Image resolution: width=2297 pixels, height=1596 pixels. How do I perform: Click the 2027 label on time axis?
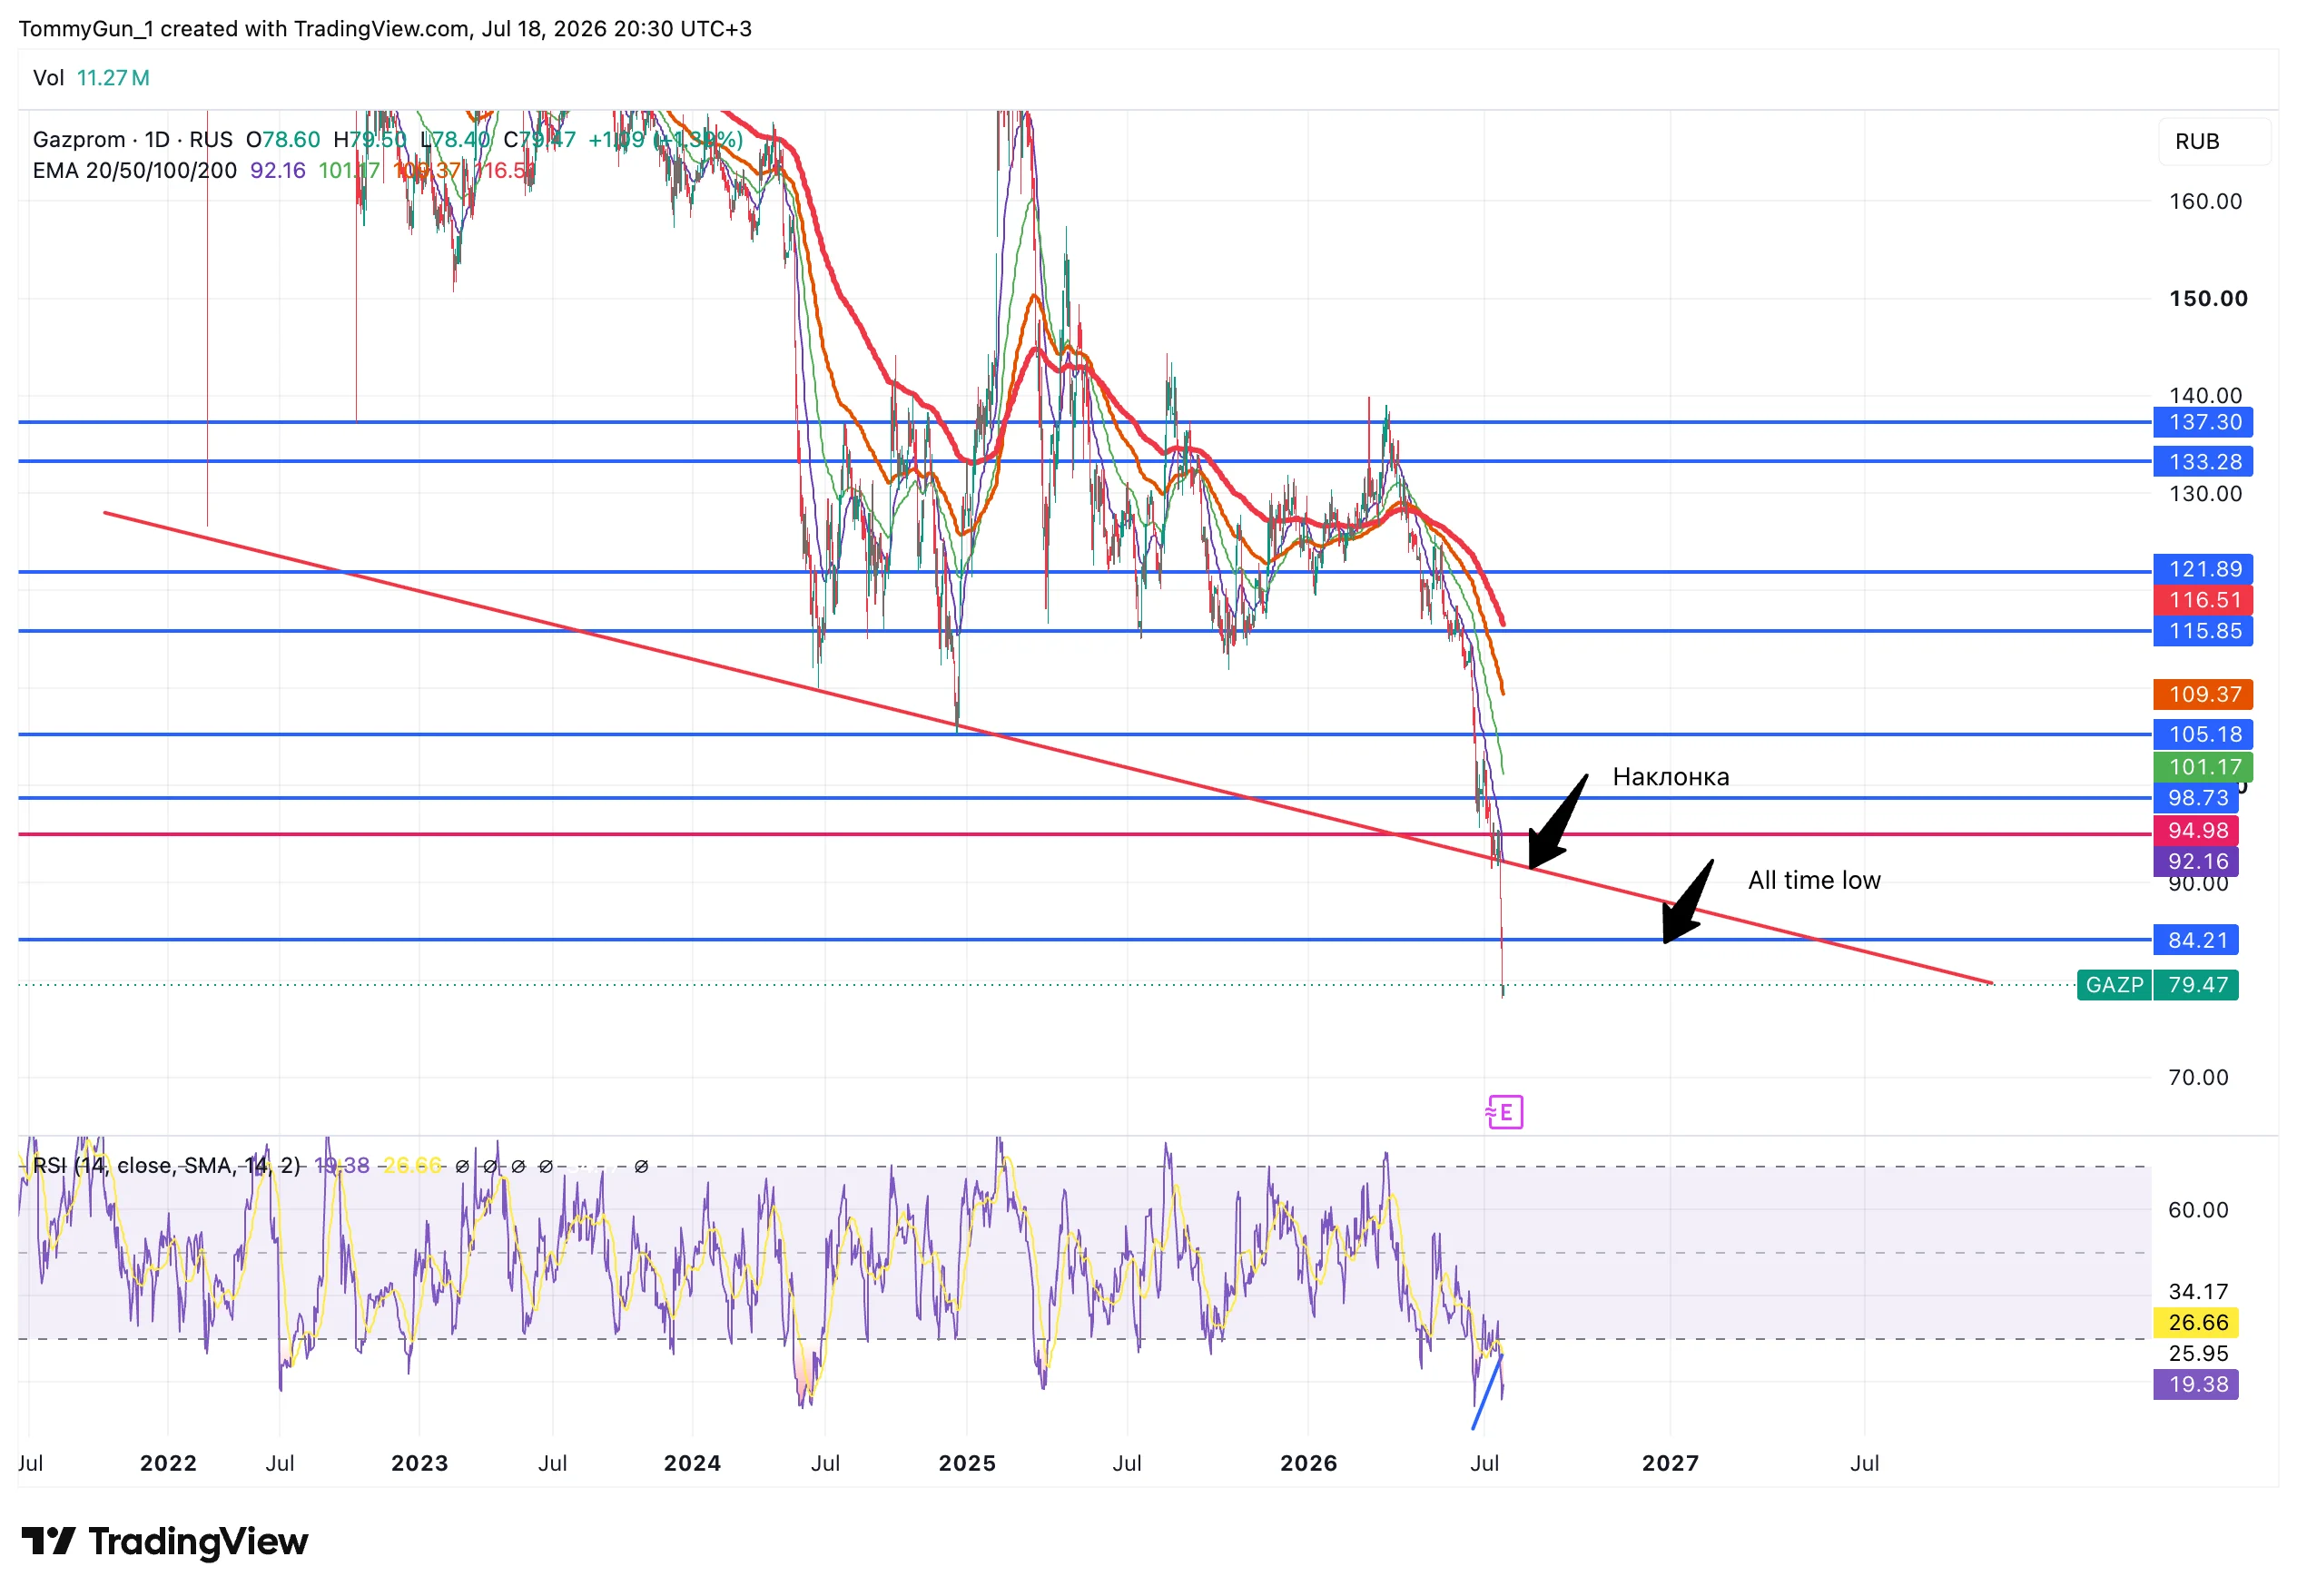point(1670,1463)
